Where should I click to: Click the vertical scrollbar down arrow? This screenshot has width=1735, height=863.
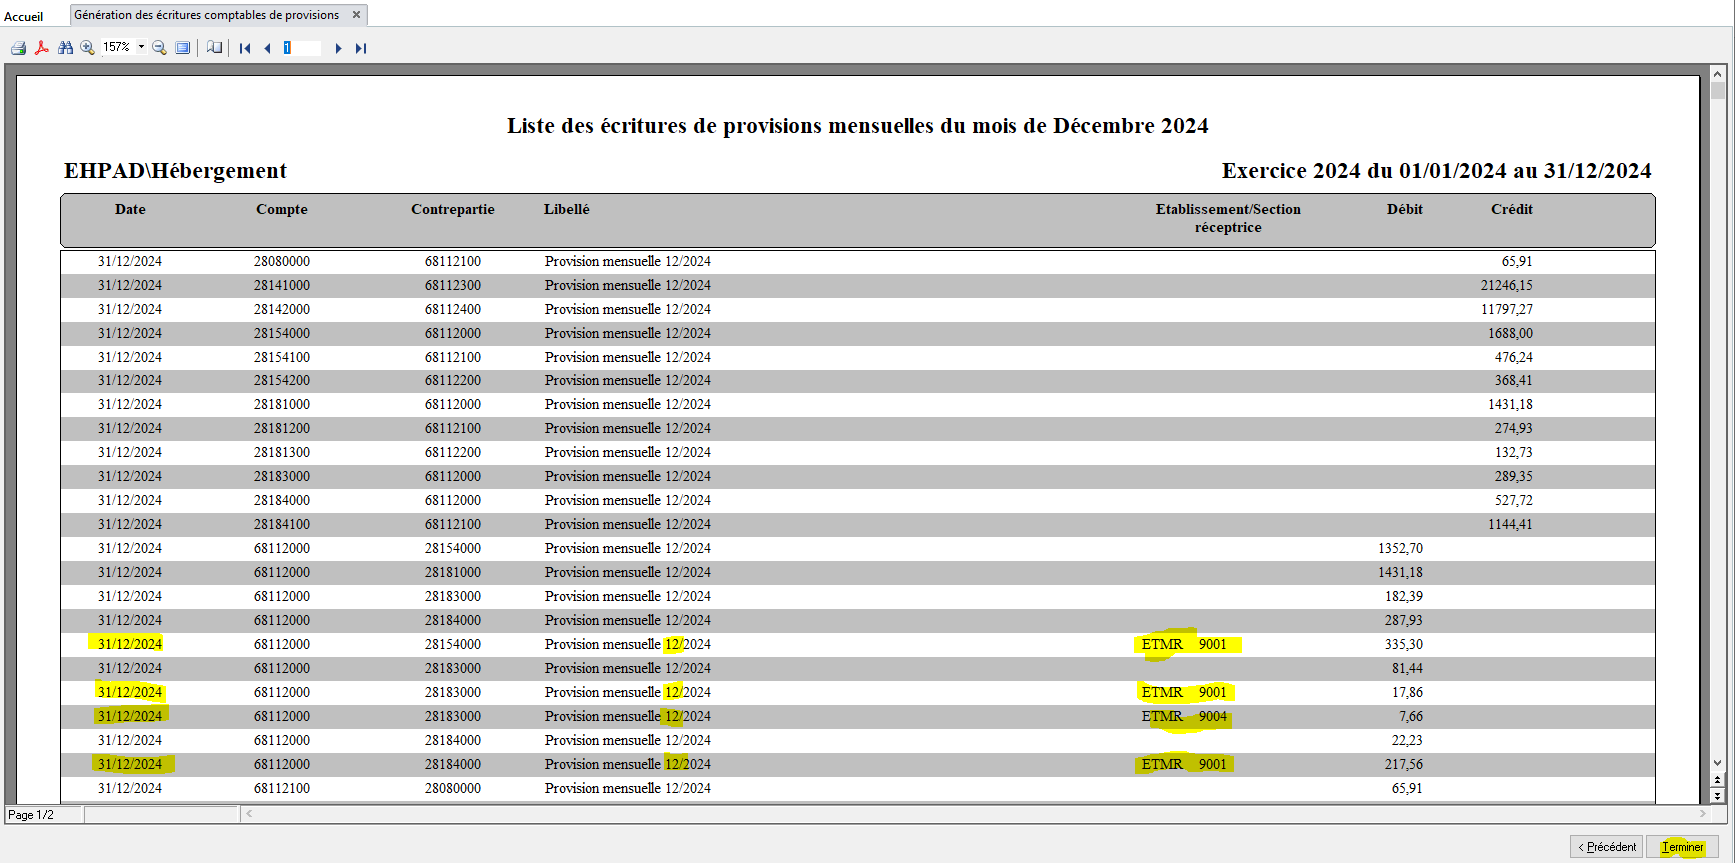(x=1717, y=763)
